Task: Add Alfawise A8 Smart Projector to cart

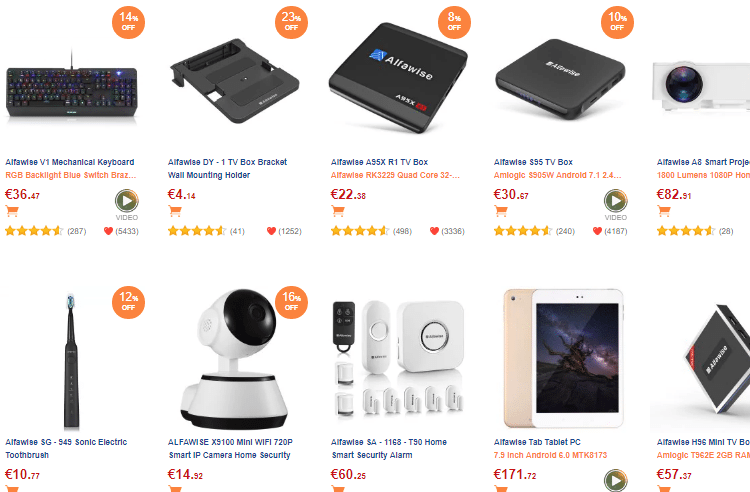Action: coord(664,211)
